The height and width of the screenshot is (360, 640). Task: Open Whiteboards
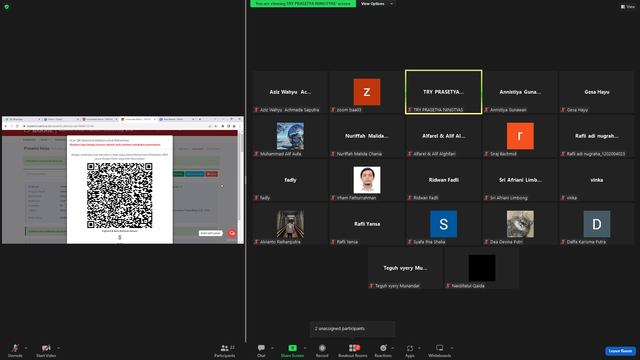(x=440, y=350)
